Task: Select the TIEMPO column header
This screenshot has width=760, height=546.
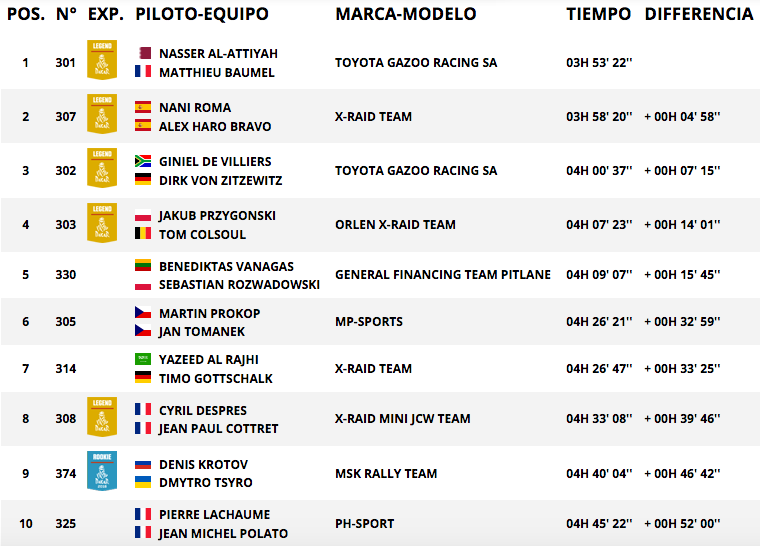Action: (599, 14)
